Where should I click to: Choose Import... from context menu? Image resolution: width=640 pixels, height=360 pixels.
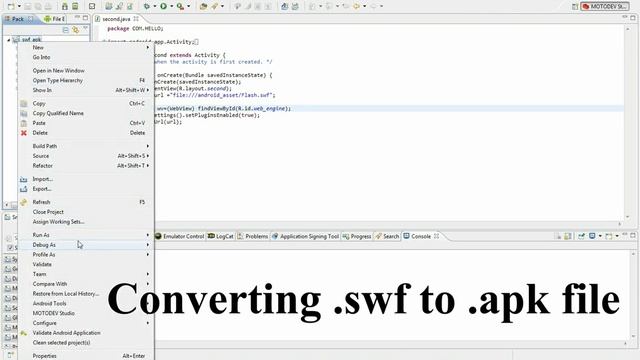tap(87, 179)
